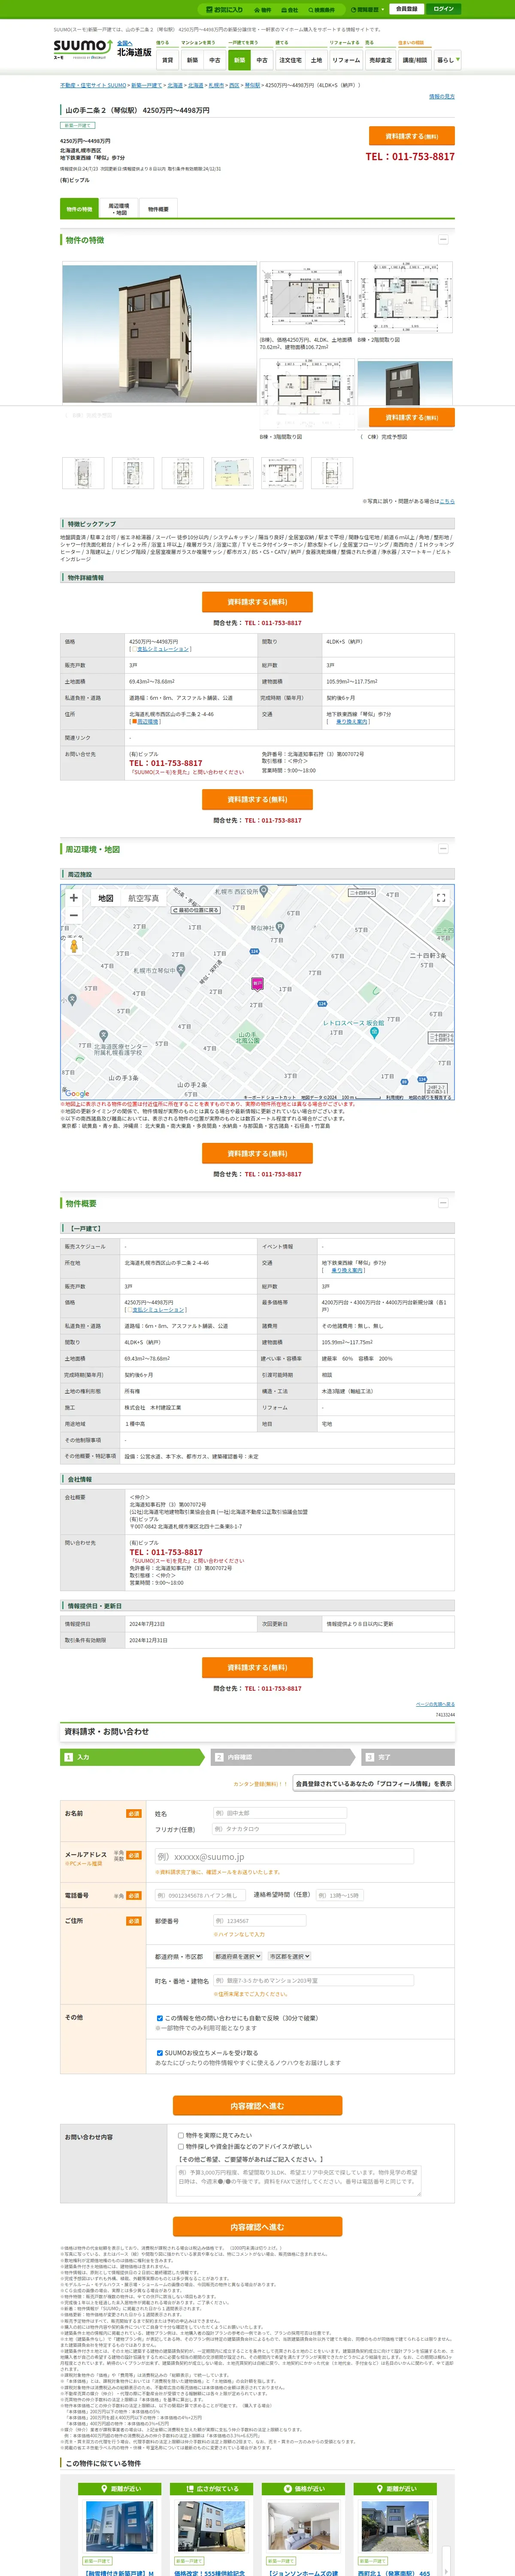The image size is (515, 2576).
Task: Click the SUUMO logo in header
Action: tap(82, 48)
